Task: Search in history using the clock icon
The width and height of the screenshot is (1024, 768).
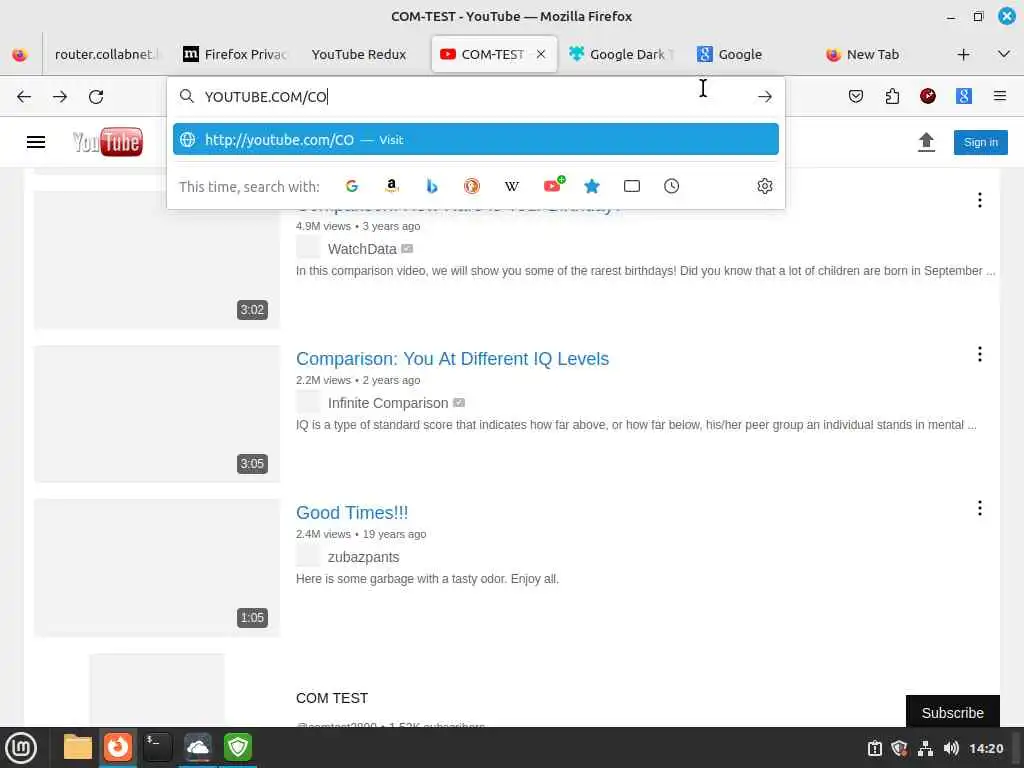Action: [671, 186]
